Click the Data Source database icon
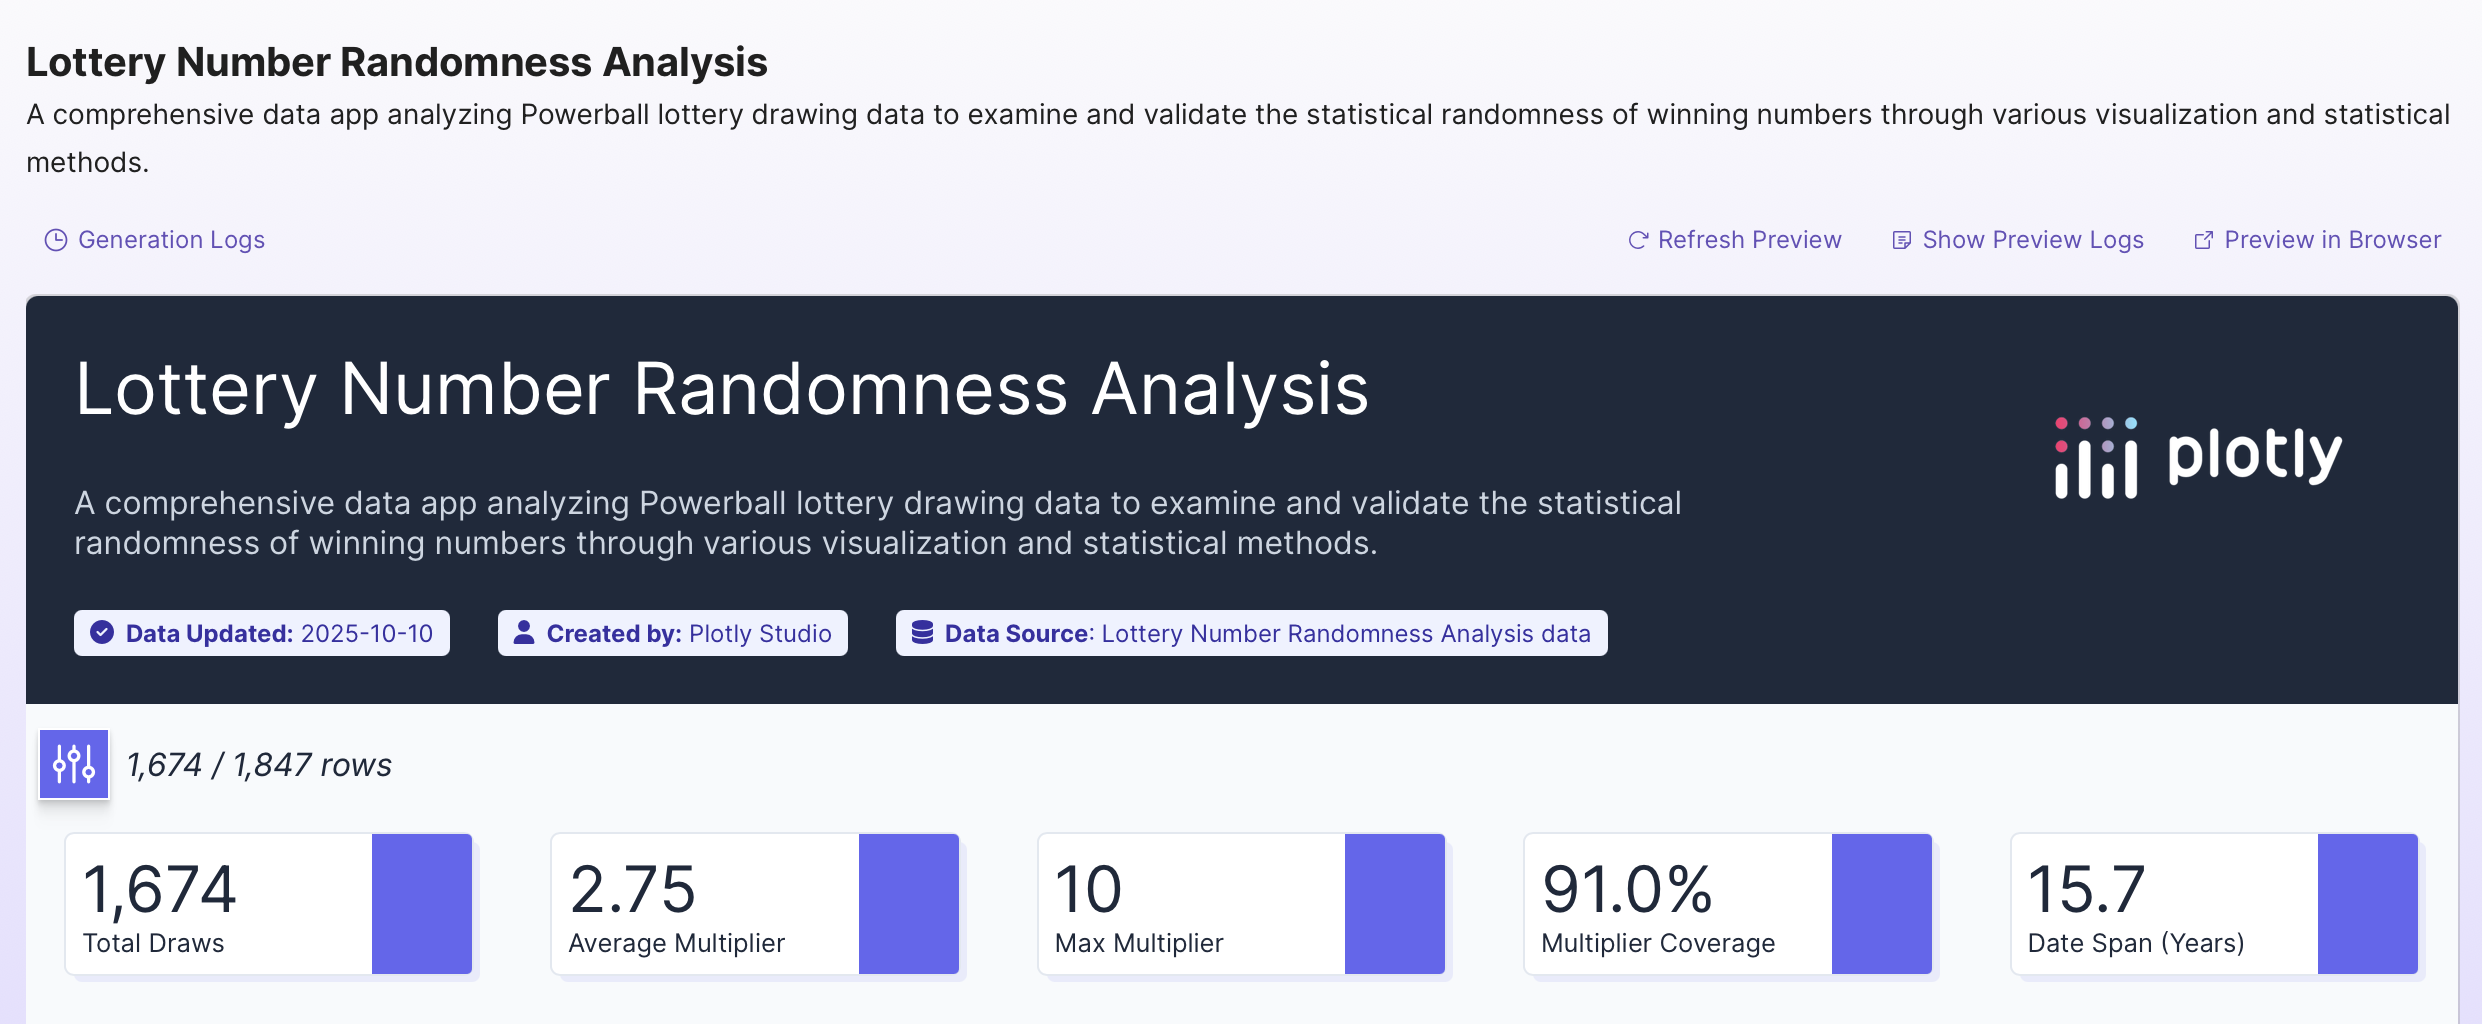 [x=922, y=633]
